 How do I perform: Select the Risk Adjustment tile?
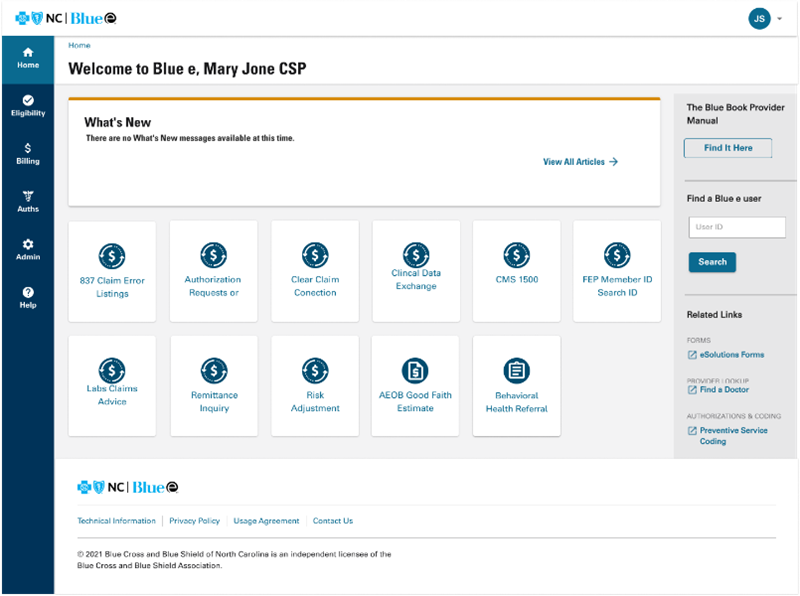[315, 386]
